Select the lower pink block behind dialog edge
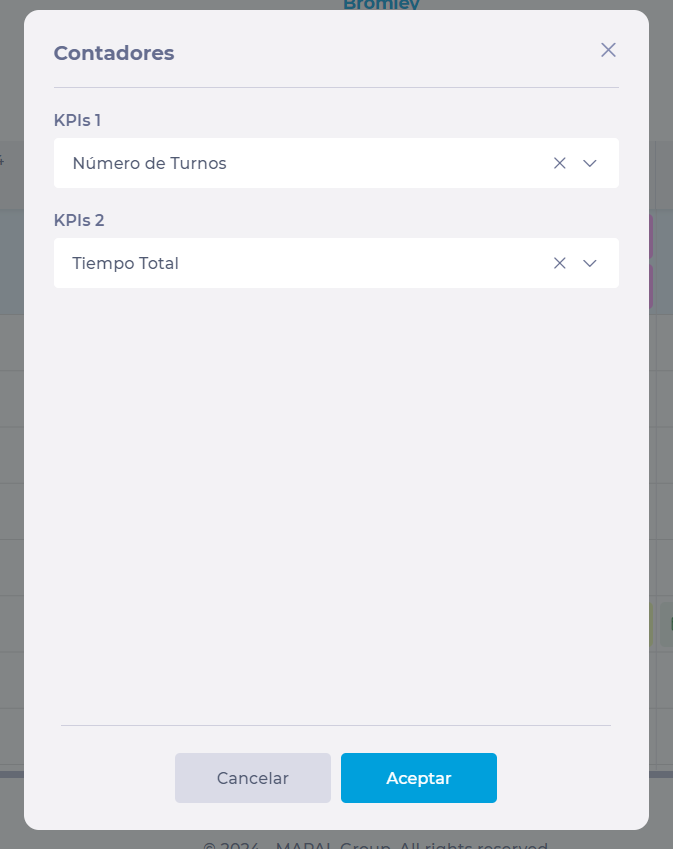Image resolution: width=673 pixels, height=849 pixels. [651, 286]
